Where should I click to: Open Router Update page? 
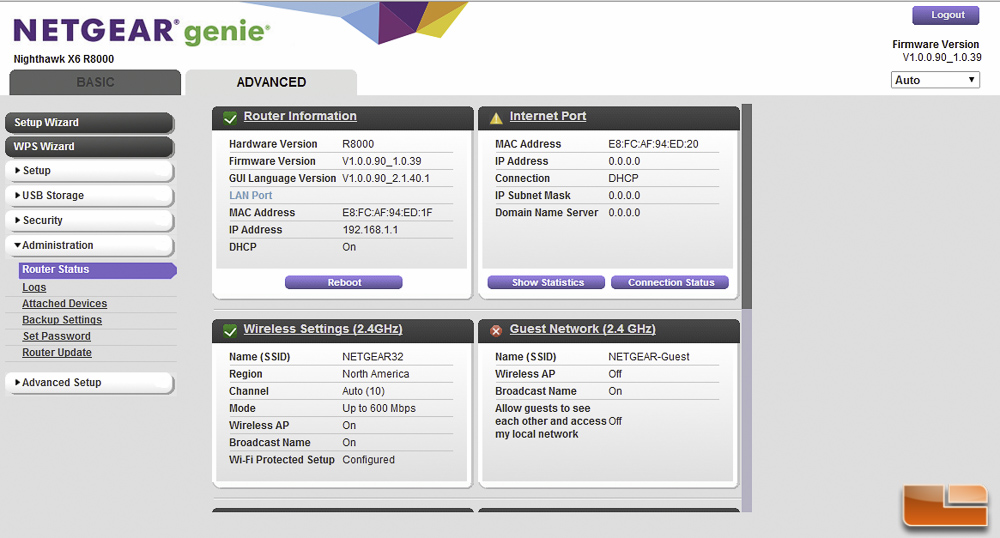(57, 353)
